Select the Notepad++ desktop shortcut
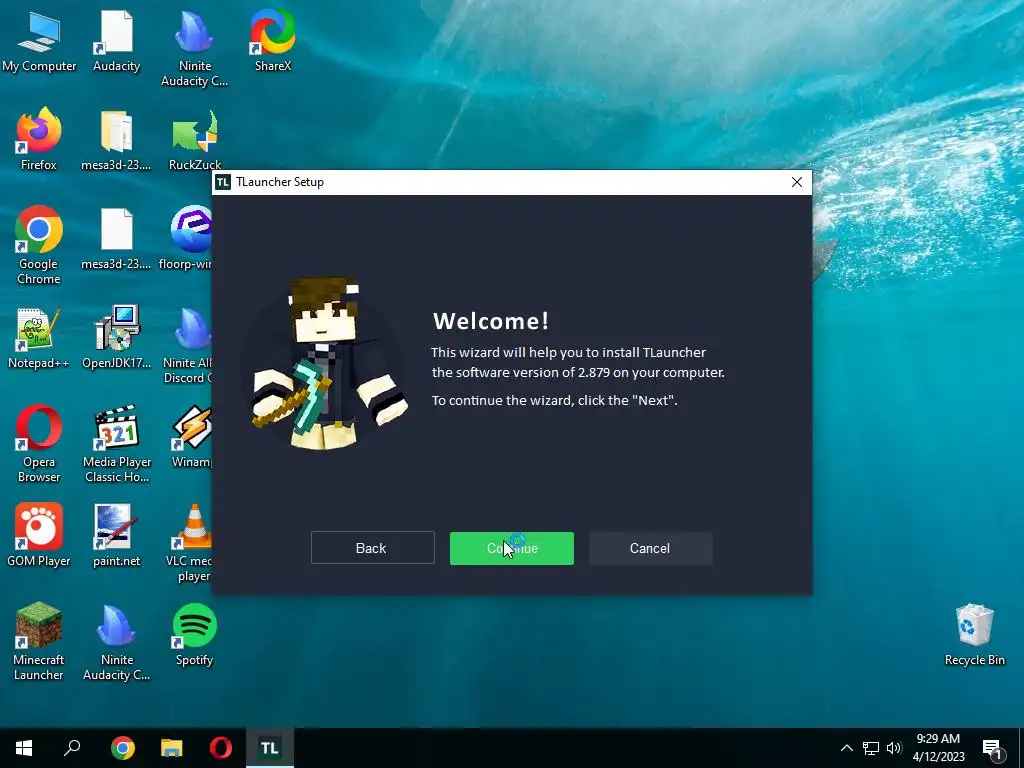1024x768 pixels. (x=39, y=338)
